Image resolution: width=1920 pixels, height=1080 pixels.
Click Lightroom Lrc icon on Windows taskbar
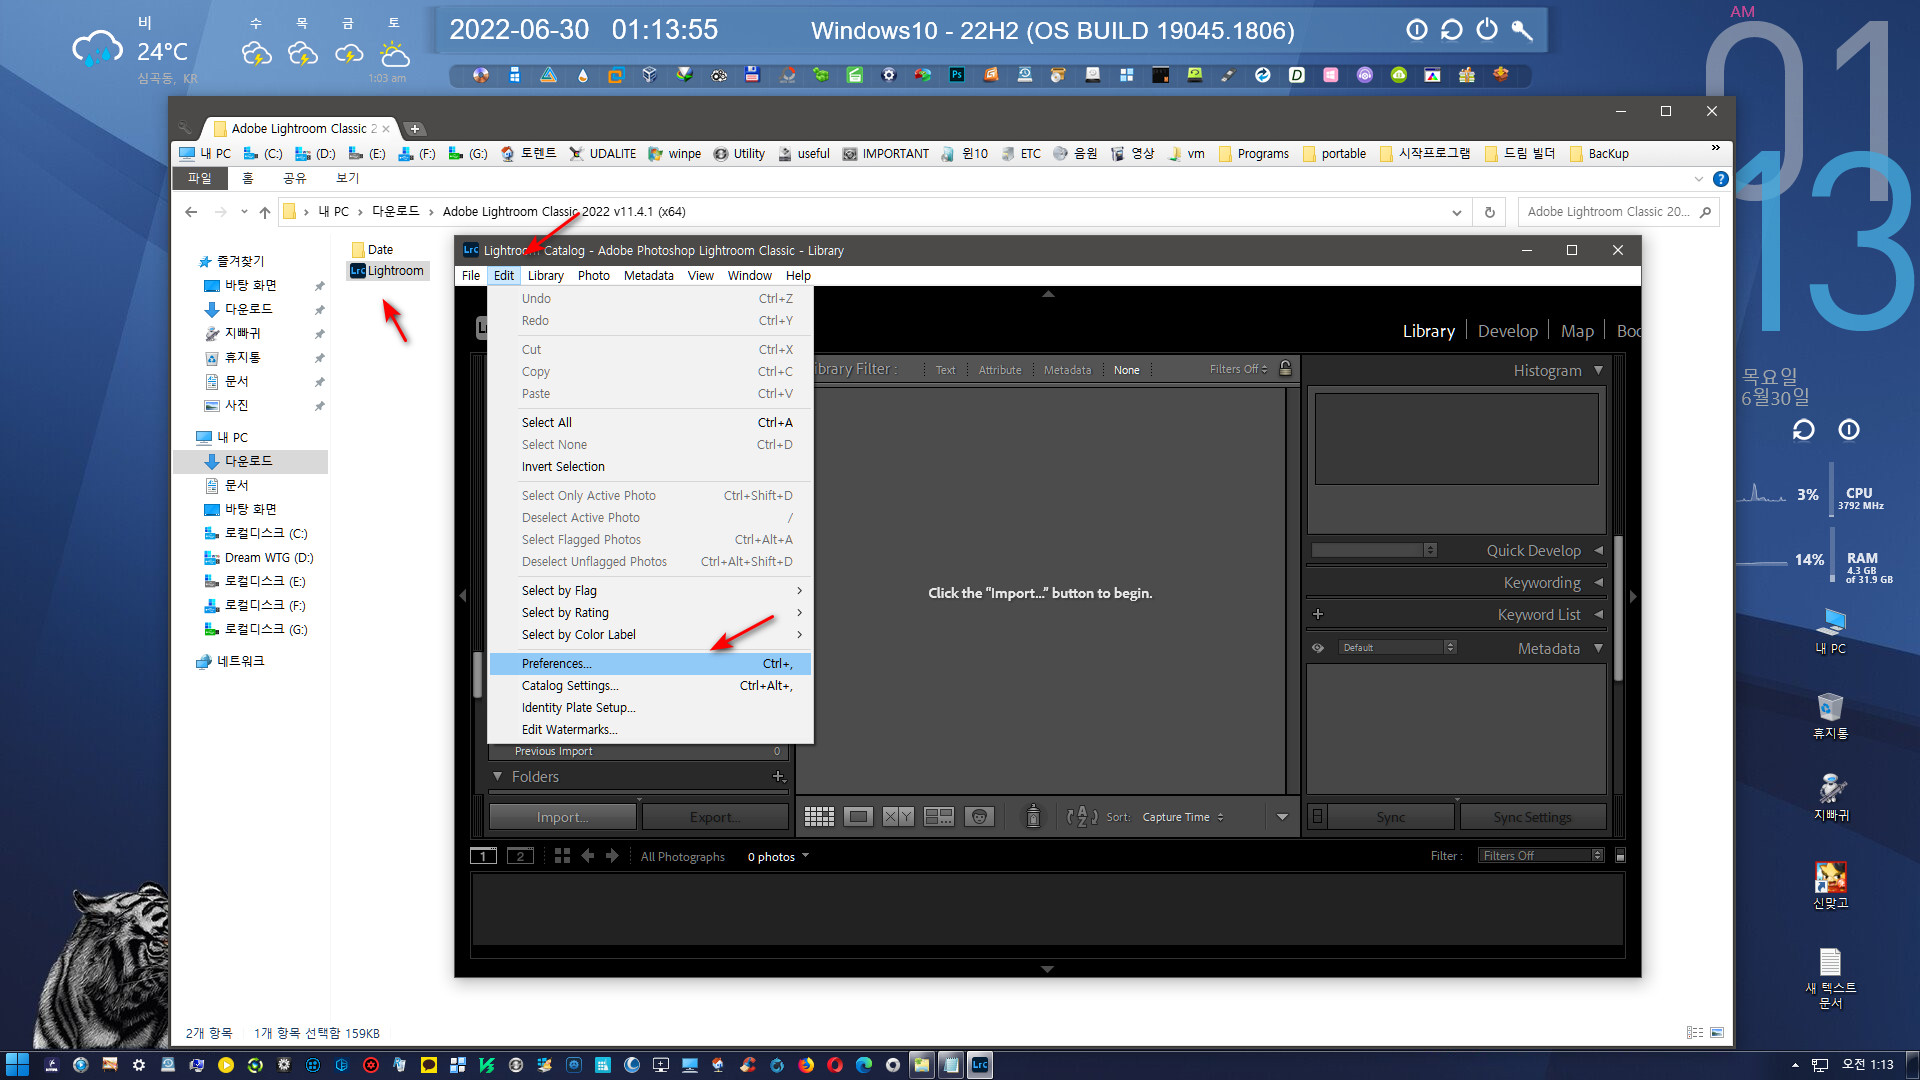[980, 1065]
